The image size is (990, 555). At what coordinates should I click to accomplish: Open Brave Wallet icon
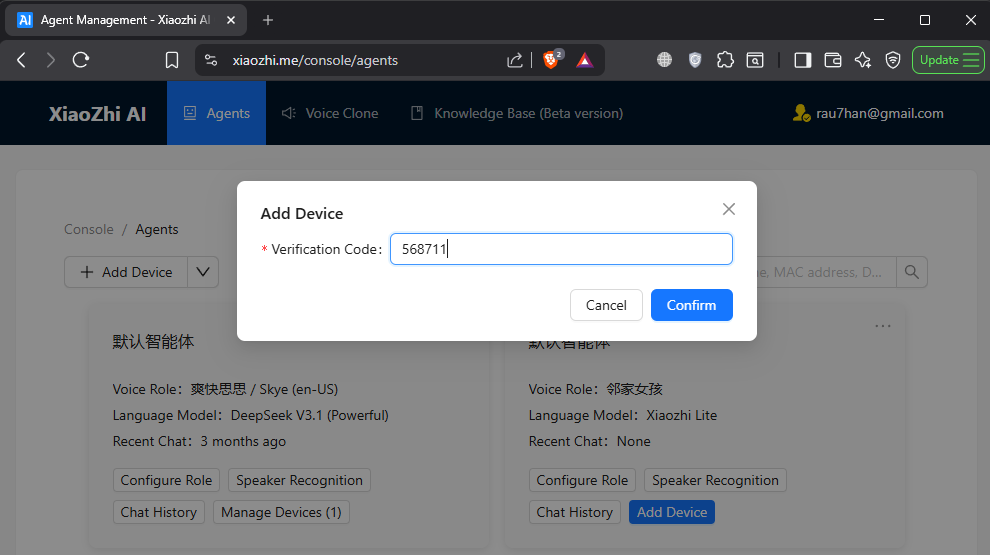[833, 60]
